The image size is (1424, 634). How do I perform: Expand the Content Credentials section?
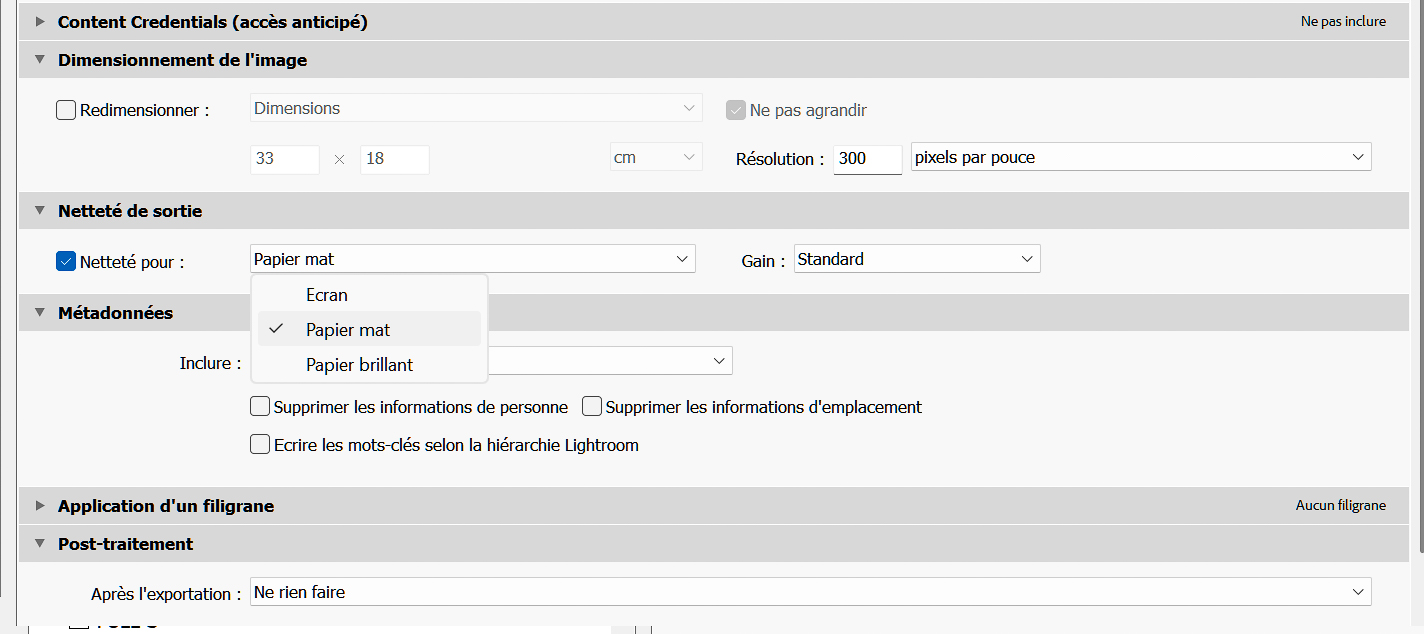click(x=40, y=21)
